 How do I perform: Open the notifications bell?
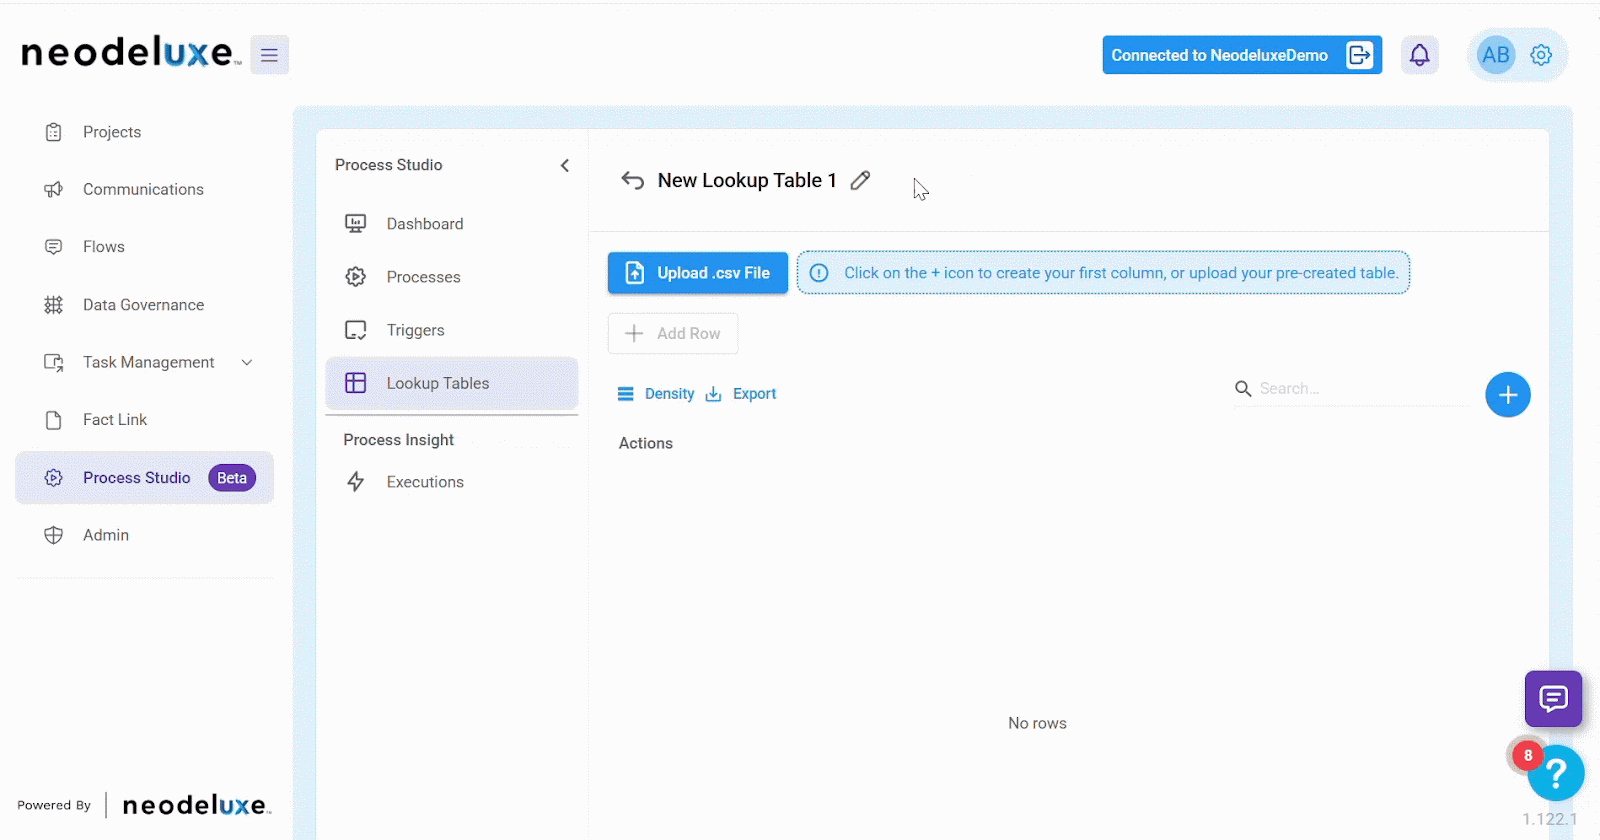point(1419,55)
